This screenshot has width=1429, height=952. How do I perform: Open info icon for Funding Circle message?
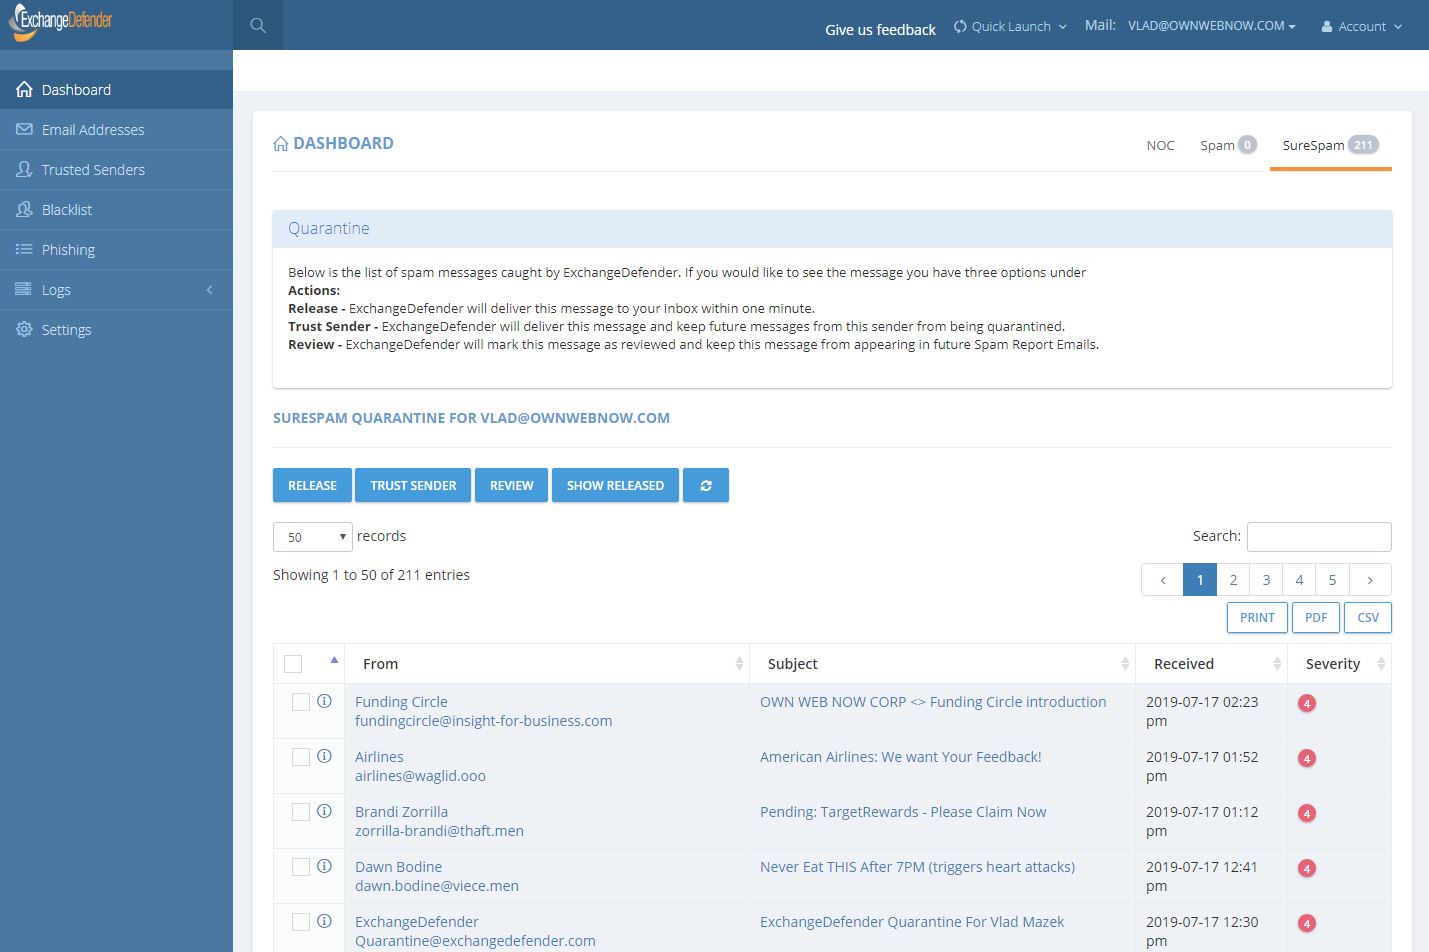pyautogui.click(x=324, y=701)
